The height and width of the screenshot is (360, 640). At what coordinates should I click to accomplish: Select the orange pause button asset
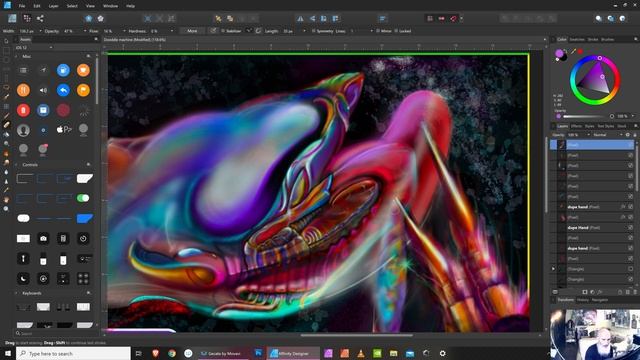23,90
